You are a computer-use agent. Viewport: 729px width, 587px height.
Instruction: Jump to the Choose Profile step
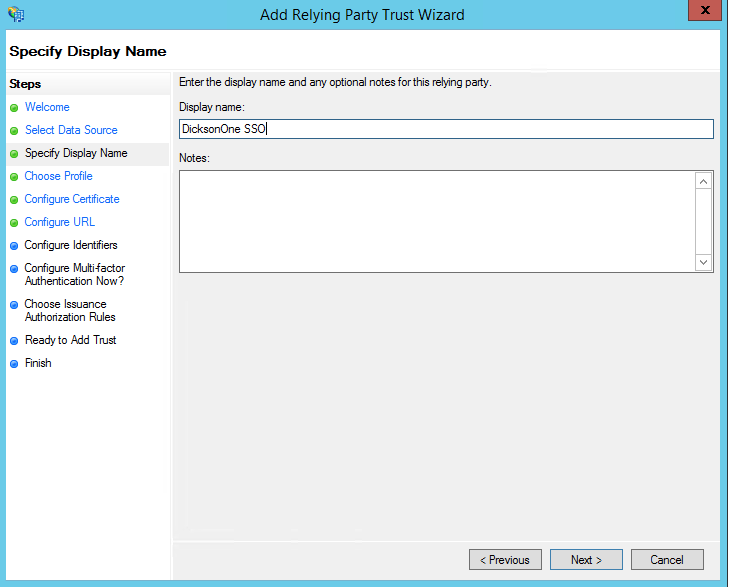[59, 176]
